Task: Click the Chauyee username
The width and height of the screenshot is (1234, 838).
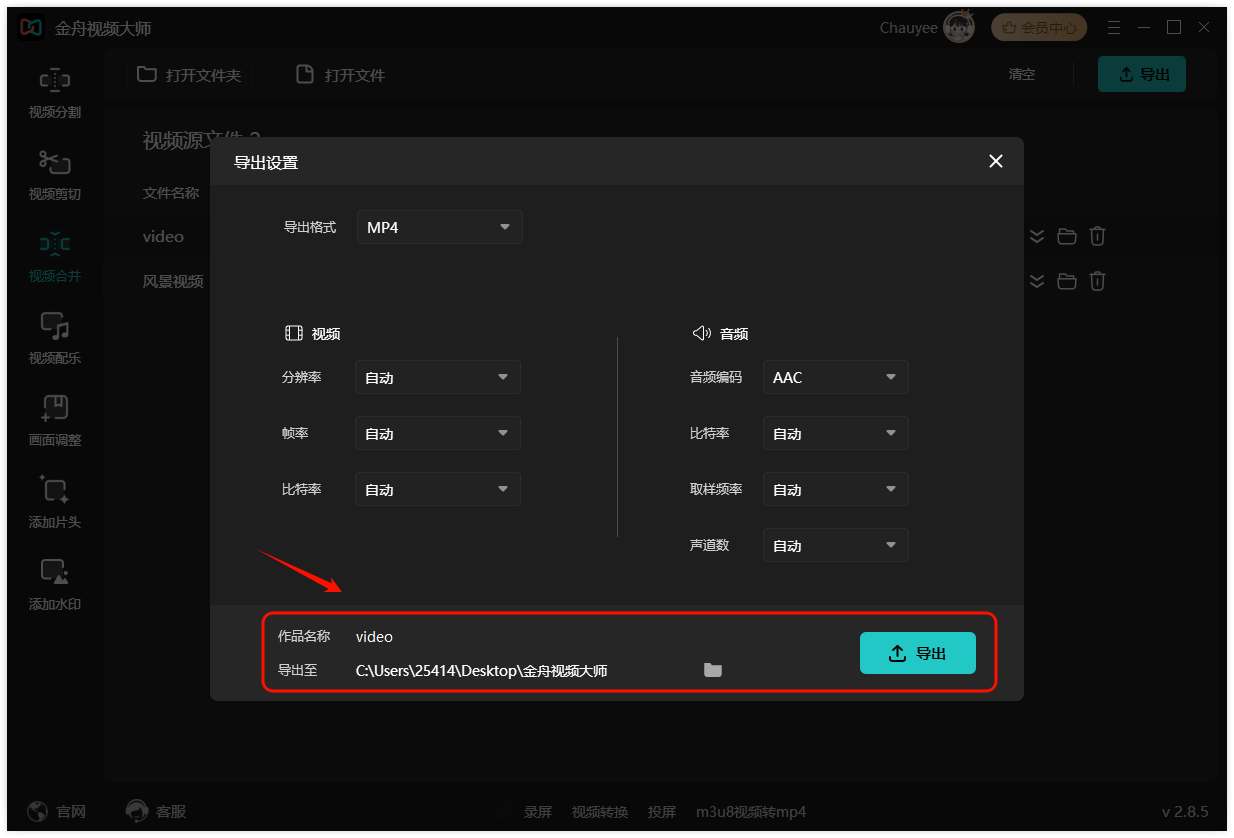Action: pos(908,28)
